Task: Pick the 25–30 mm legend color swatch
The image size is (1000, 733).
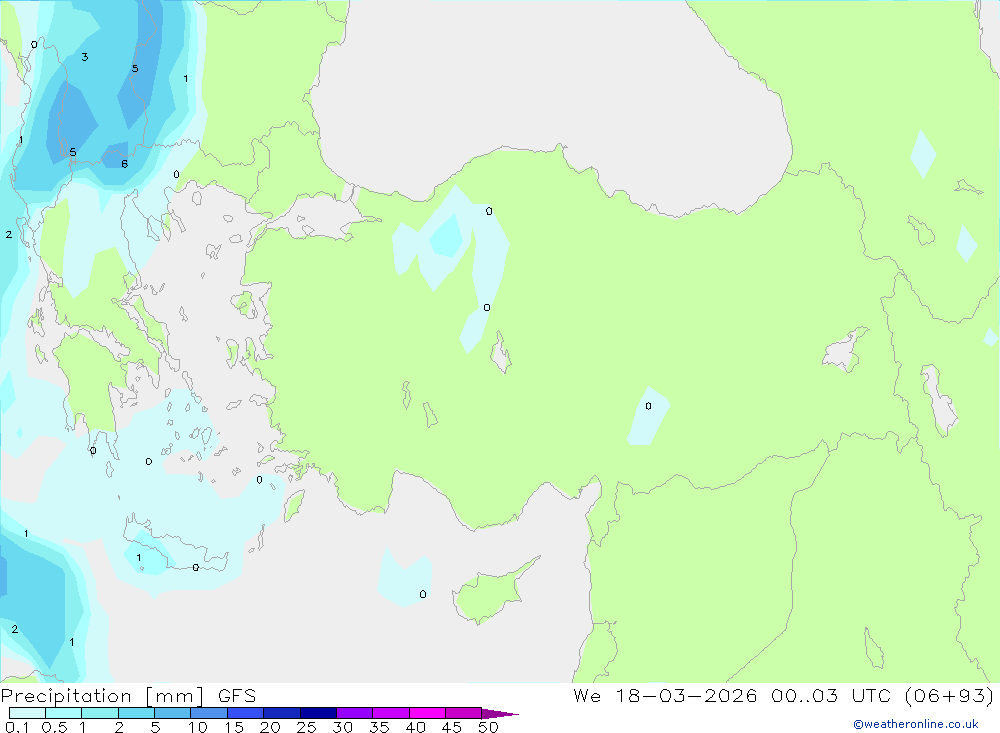Action: coord(318,713)
